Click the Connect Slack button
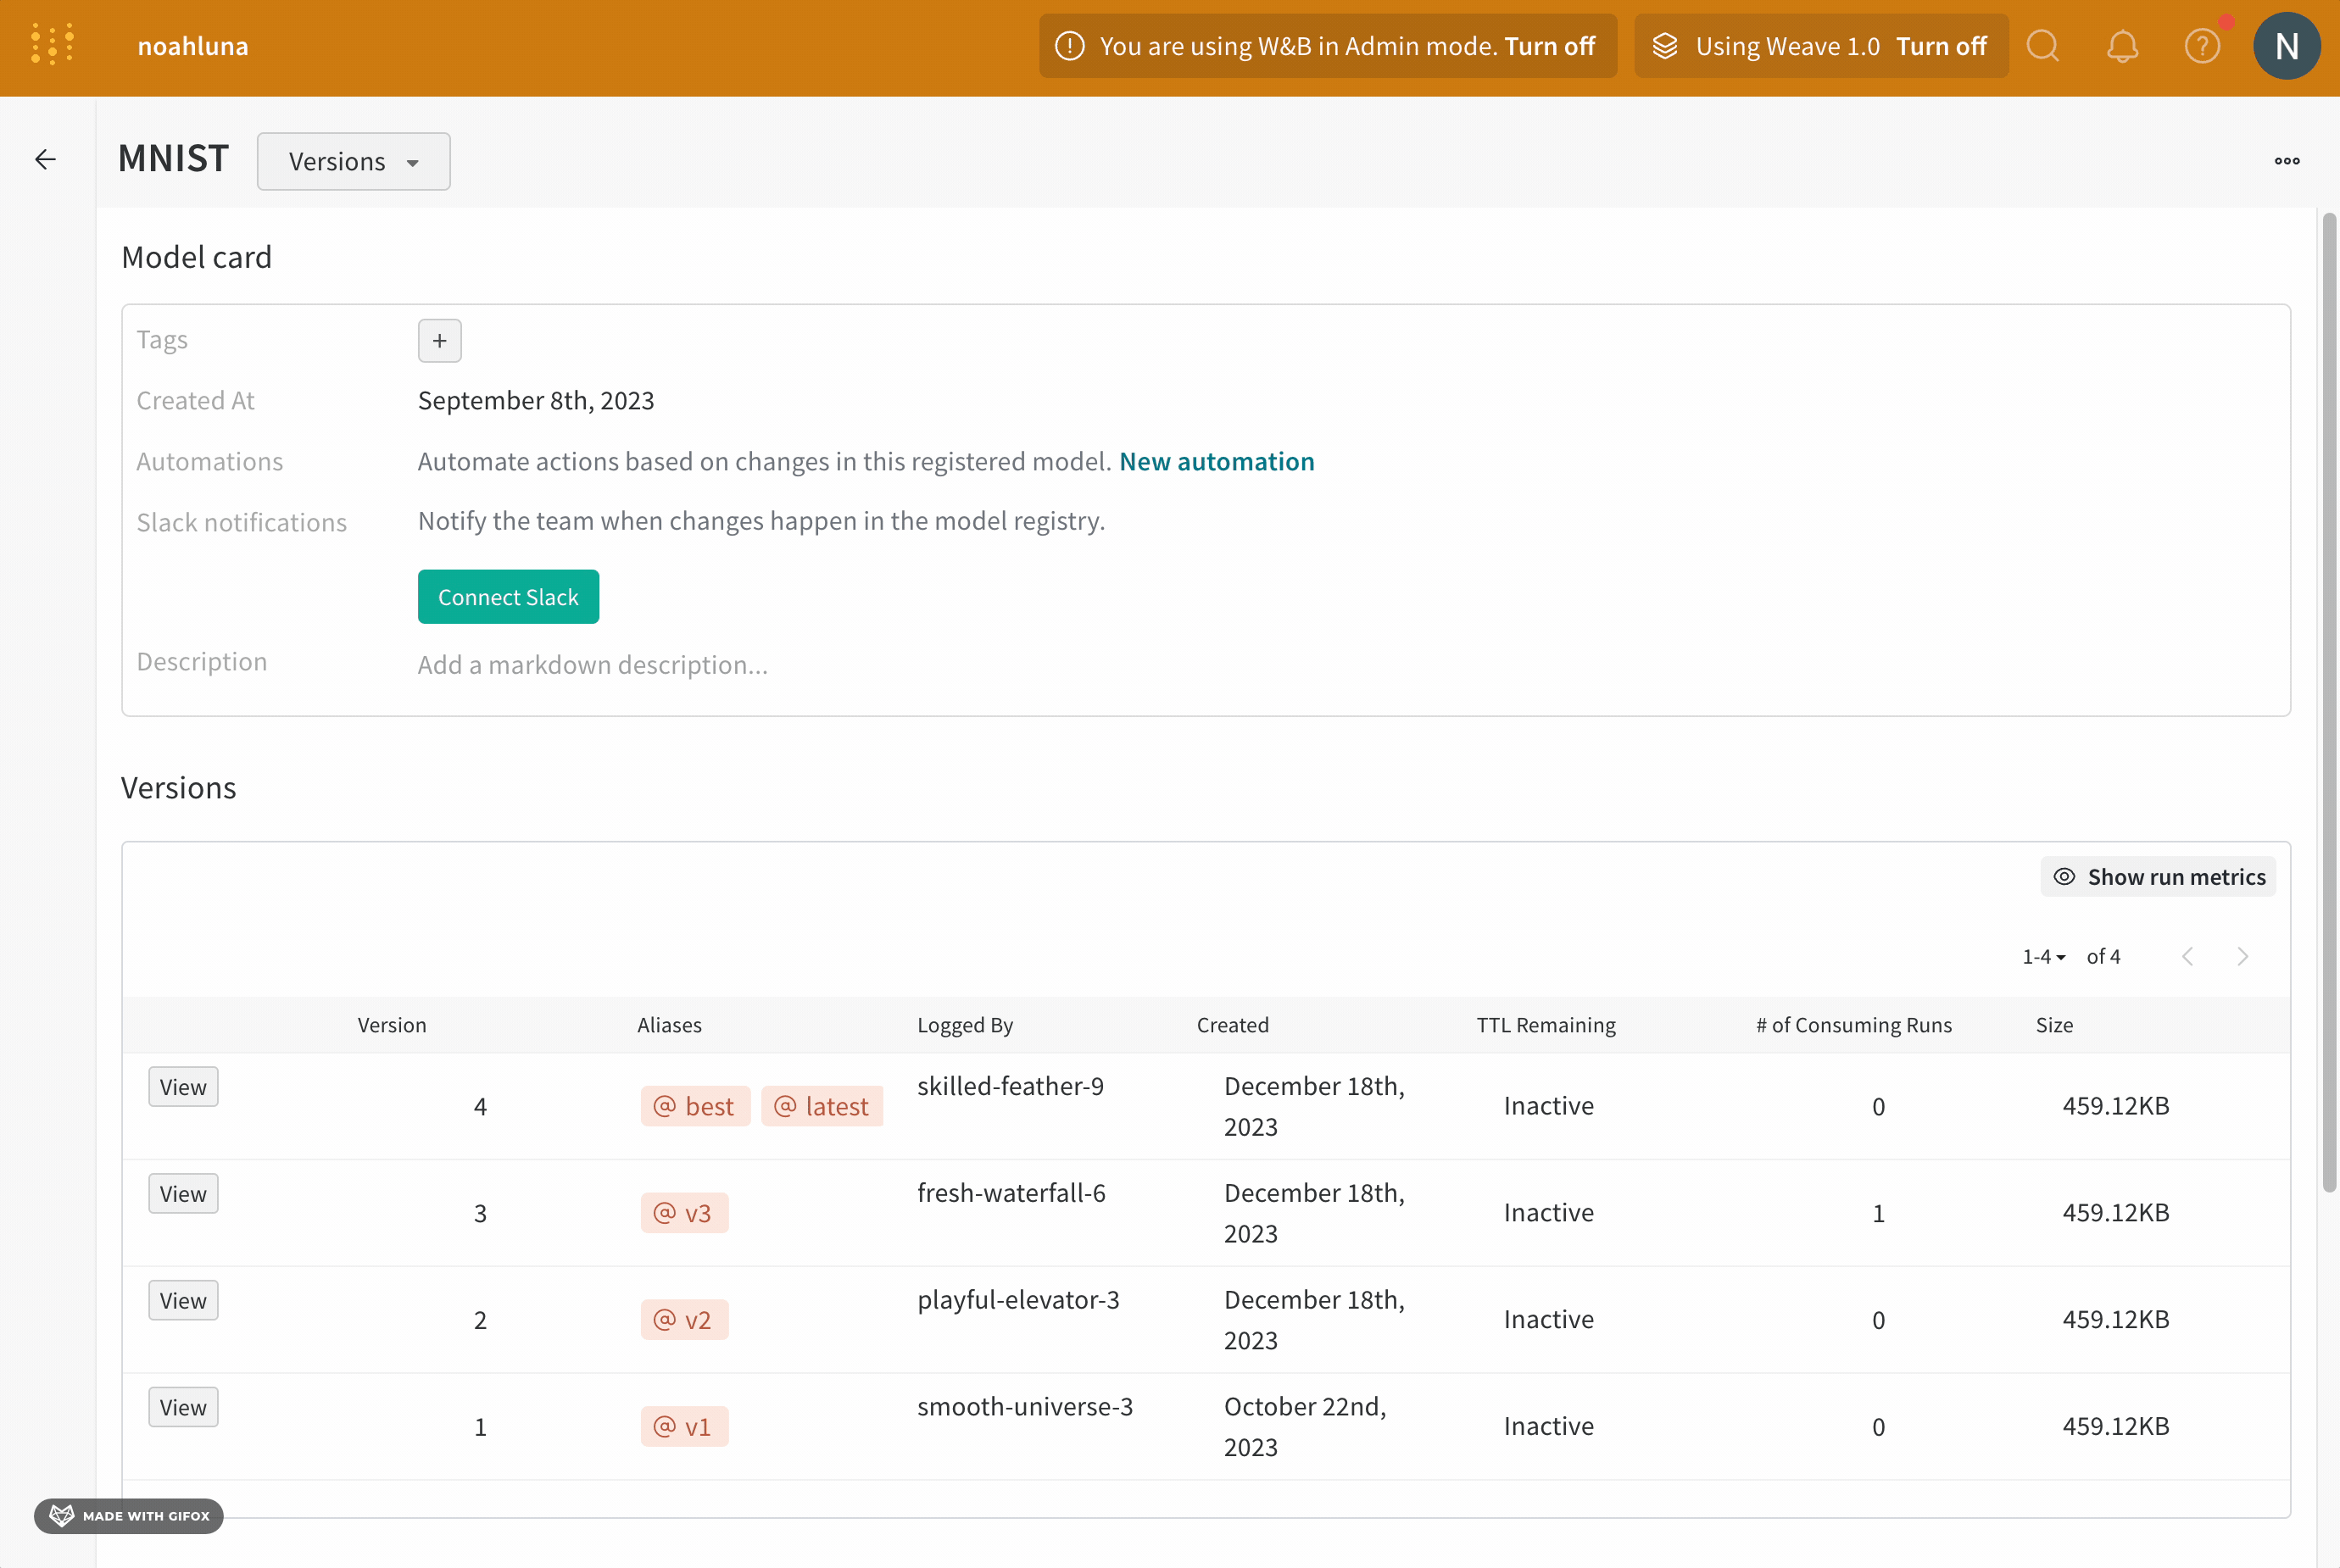 click(508, 597)
